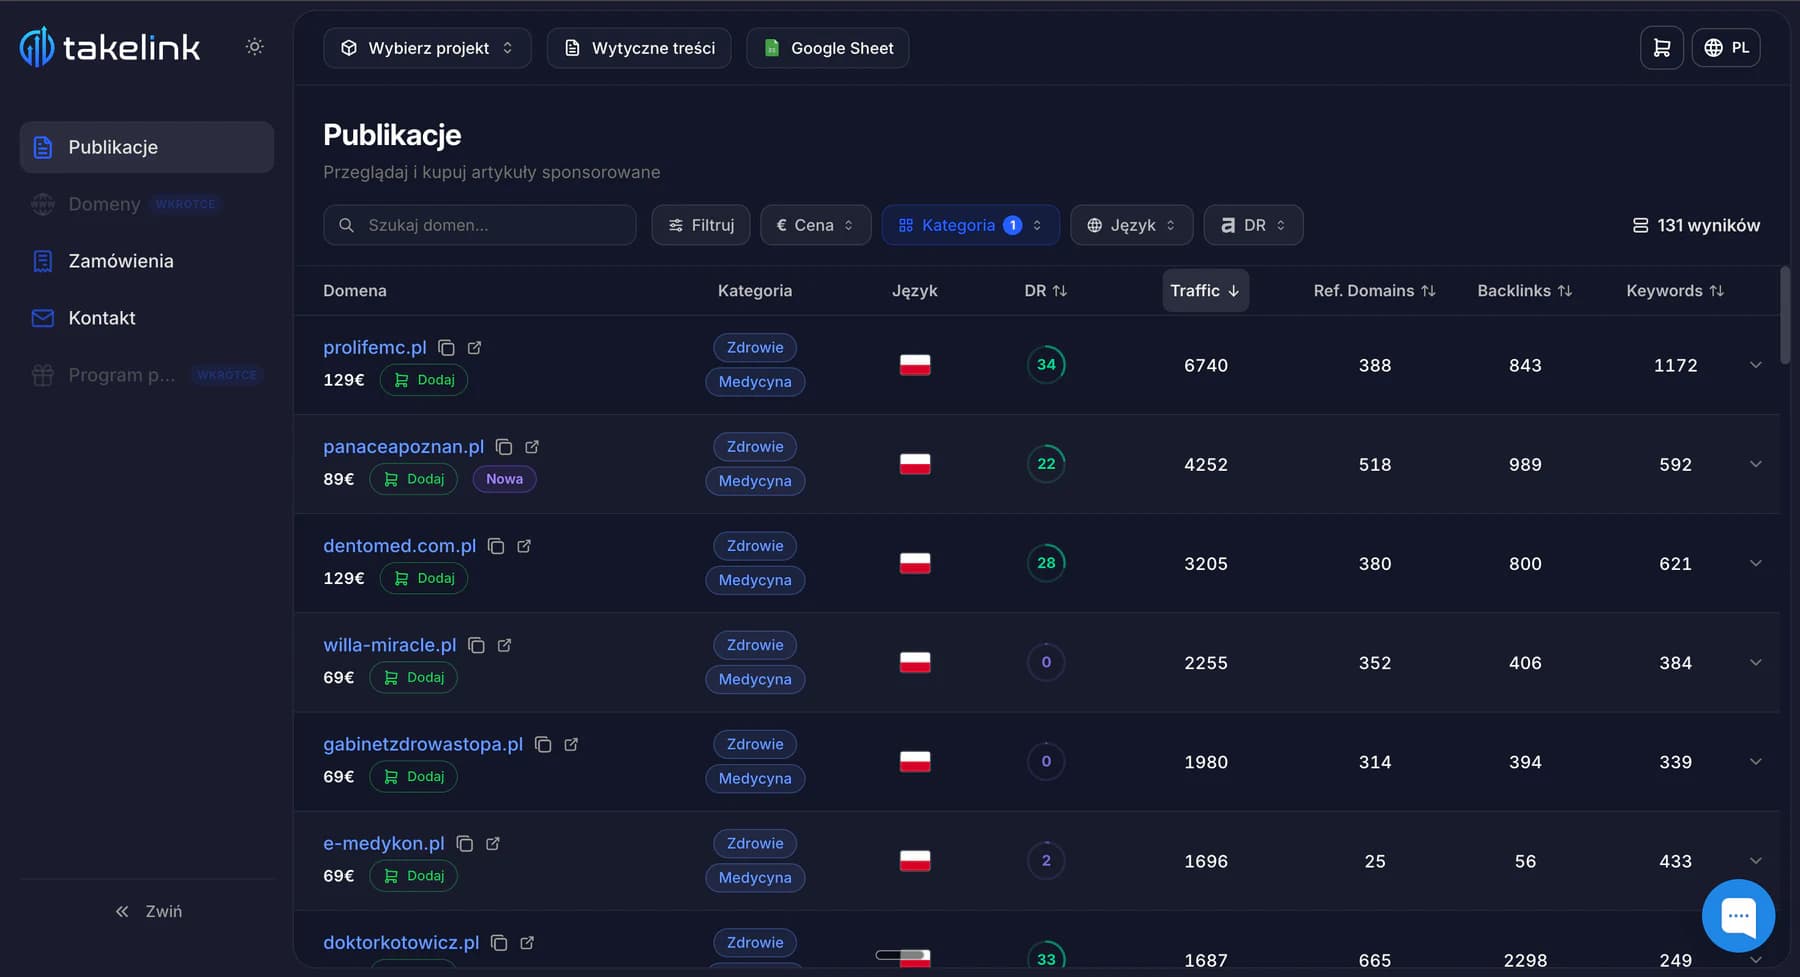Copy e-medykon.pl domain icon
The image size is (1800, 977).
pyautogui.click(x=465, y=843)
